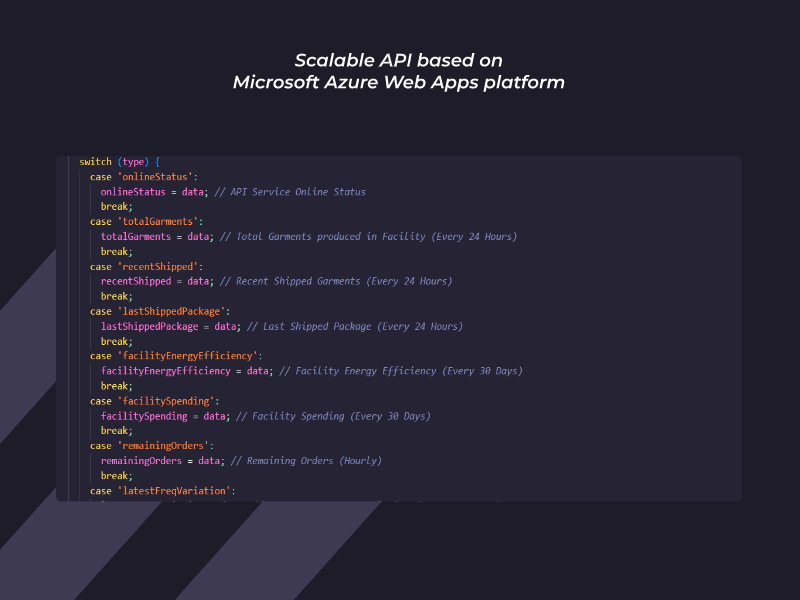The image size is (800, 600).
Task: Click the 'remainingOrders = data;' assignment
Action: [163, 461]
